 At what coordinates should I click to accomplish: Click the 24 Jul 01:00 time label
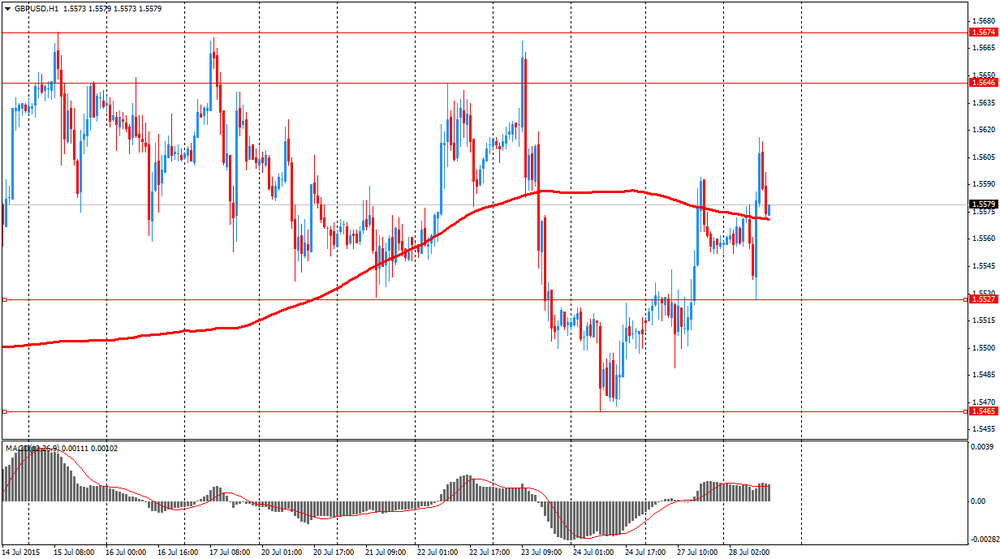pos(594,552)
